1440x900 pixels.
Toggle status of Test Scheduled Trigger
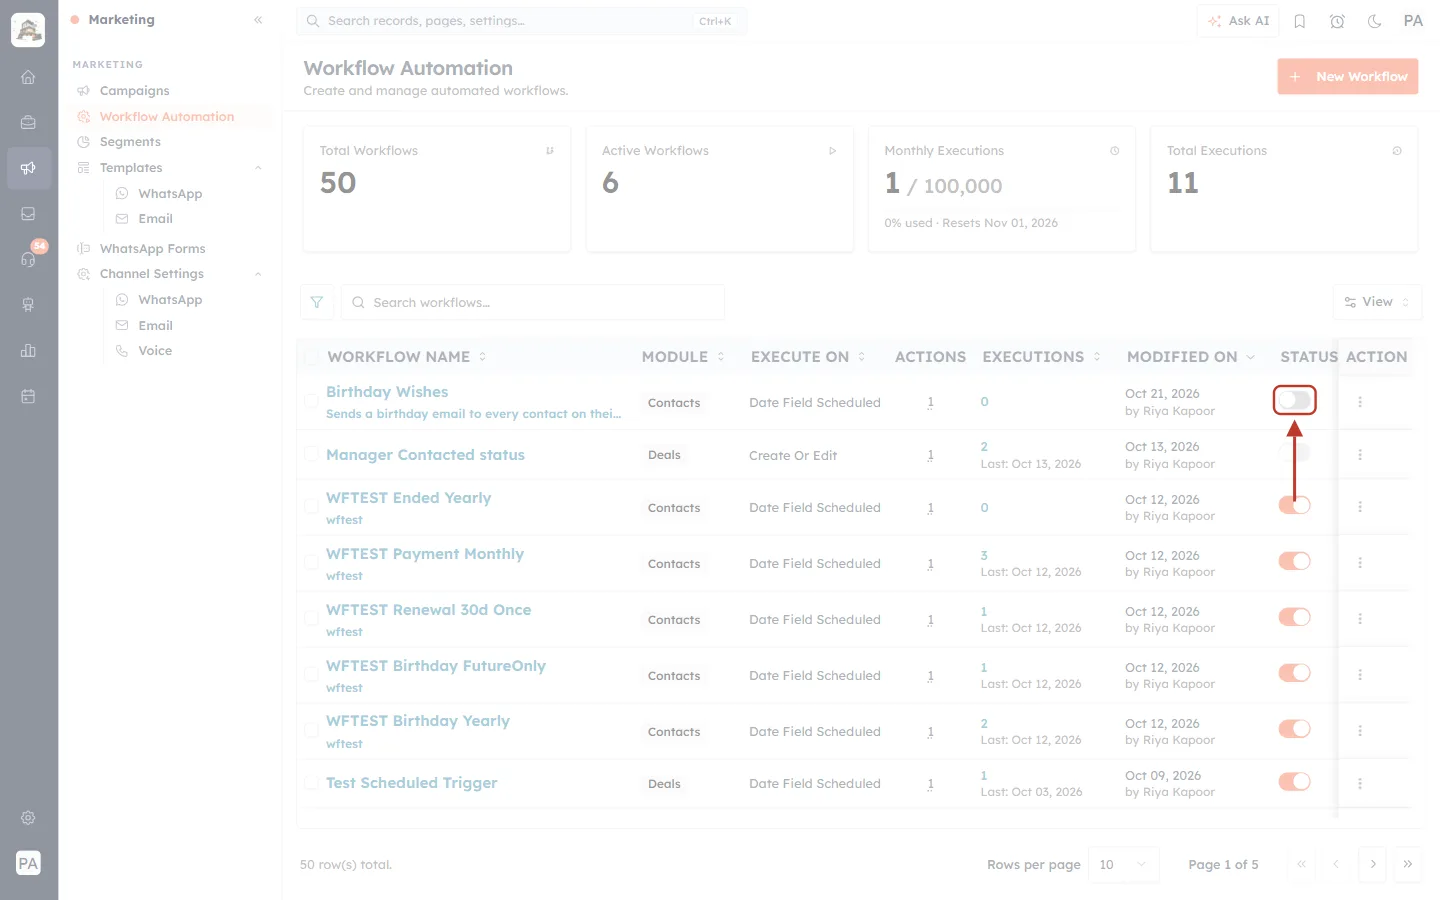tap(1294, 781)
